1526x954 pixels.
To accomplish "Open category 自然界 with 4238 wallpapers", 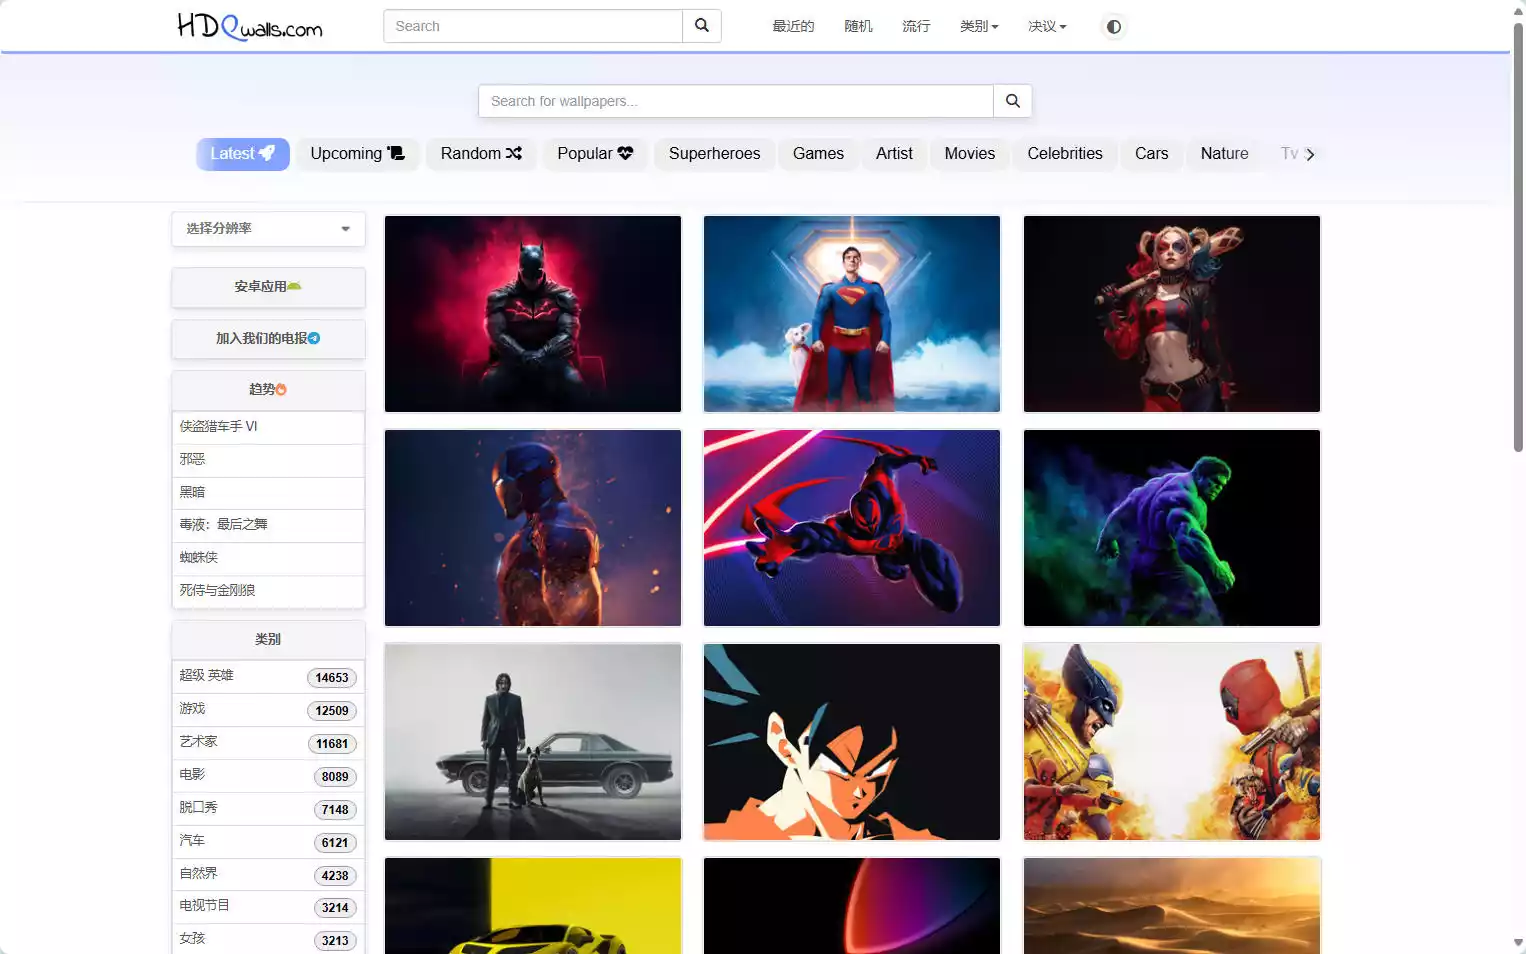I will click(268, 875).
